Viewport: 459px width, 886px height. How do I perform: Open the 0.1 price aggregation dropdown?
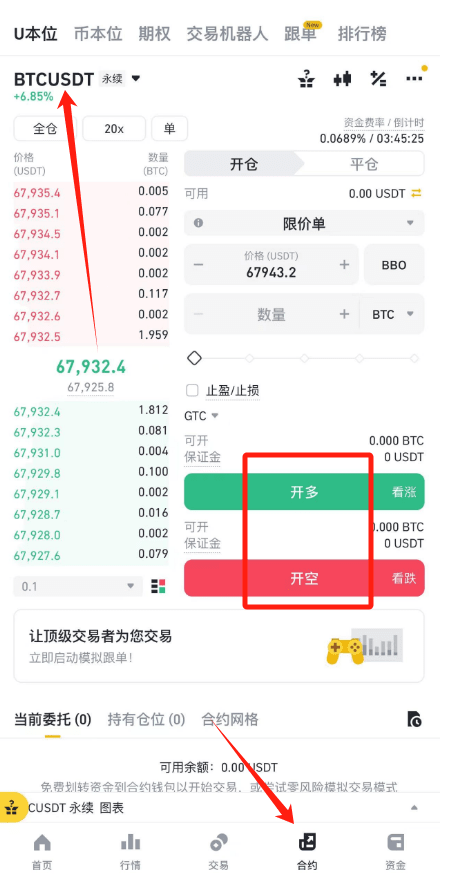pos(78,587)
